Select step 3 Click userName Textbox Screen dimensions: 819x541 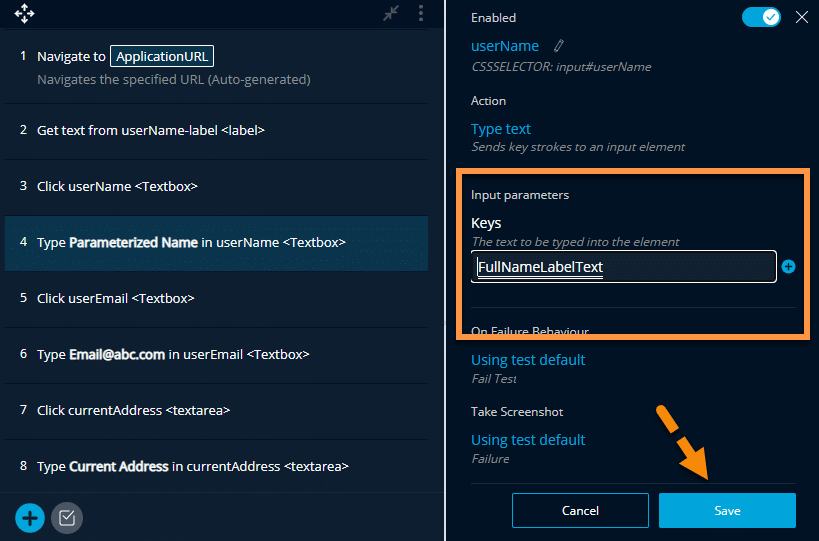(x=216, y=186)
